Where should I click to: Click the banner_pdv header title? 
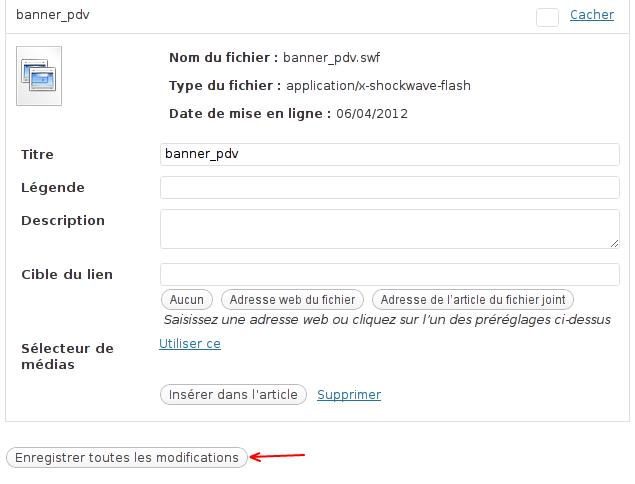[x=53, y=16]
